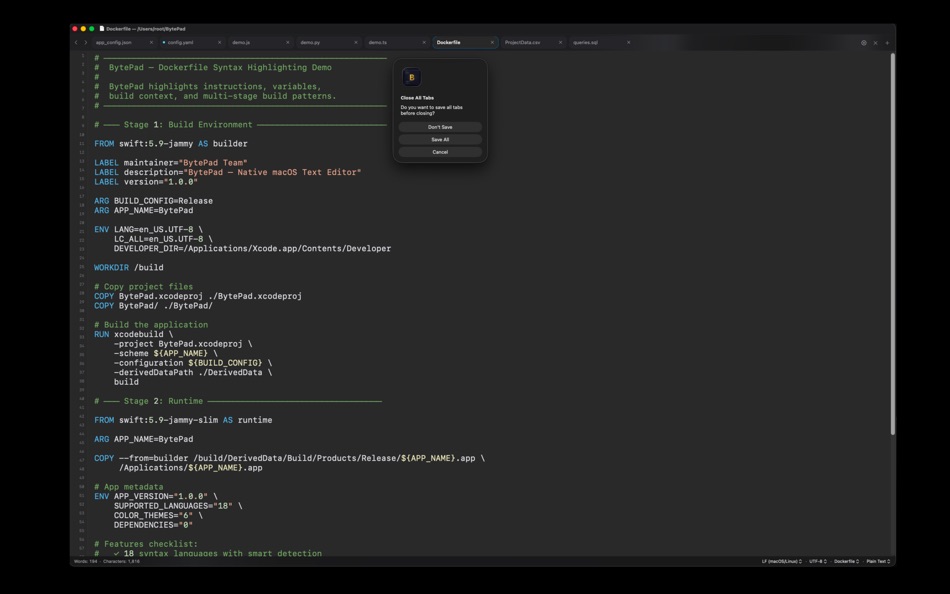The height and width of the screenshot is (594, 950).
Task: Click the back tab navigation arrow
Action: point(75,42)
